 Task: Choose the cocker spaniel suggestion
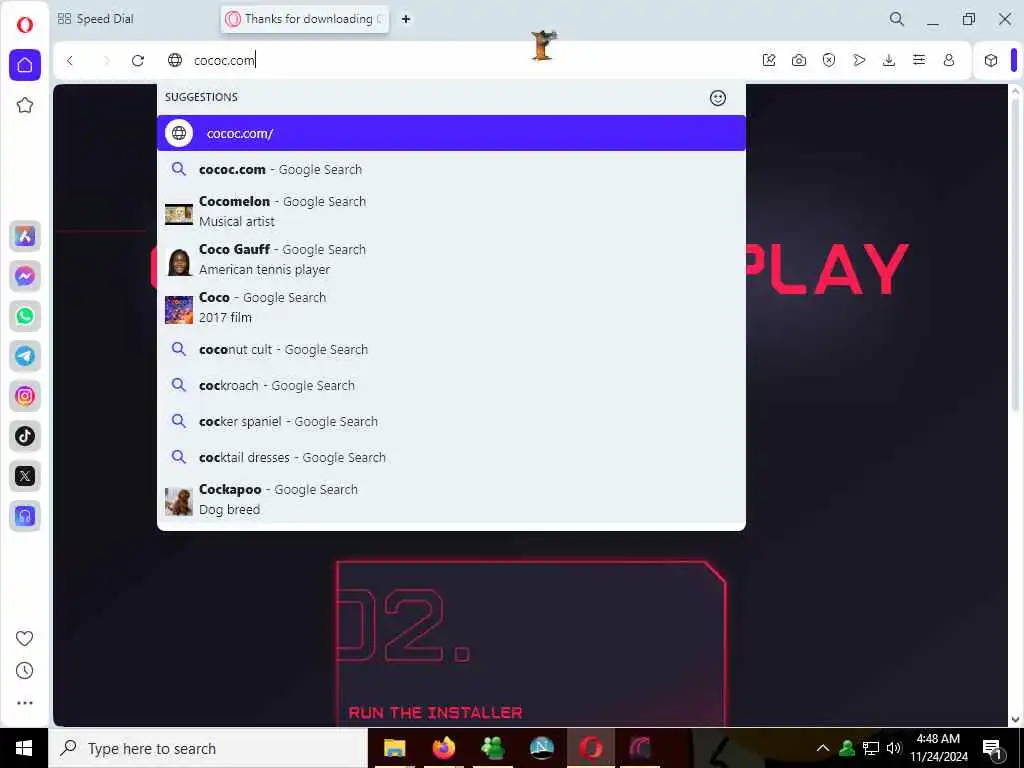click(451, 421)
